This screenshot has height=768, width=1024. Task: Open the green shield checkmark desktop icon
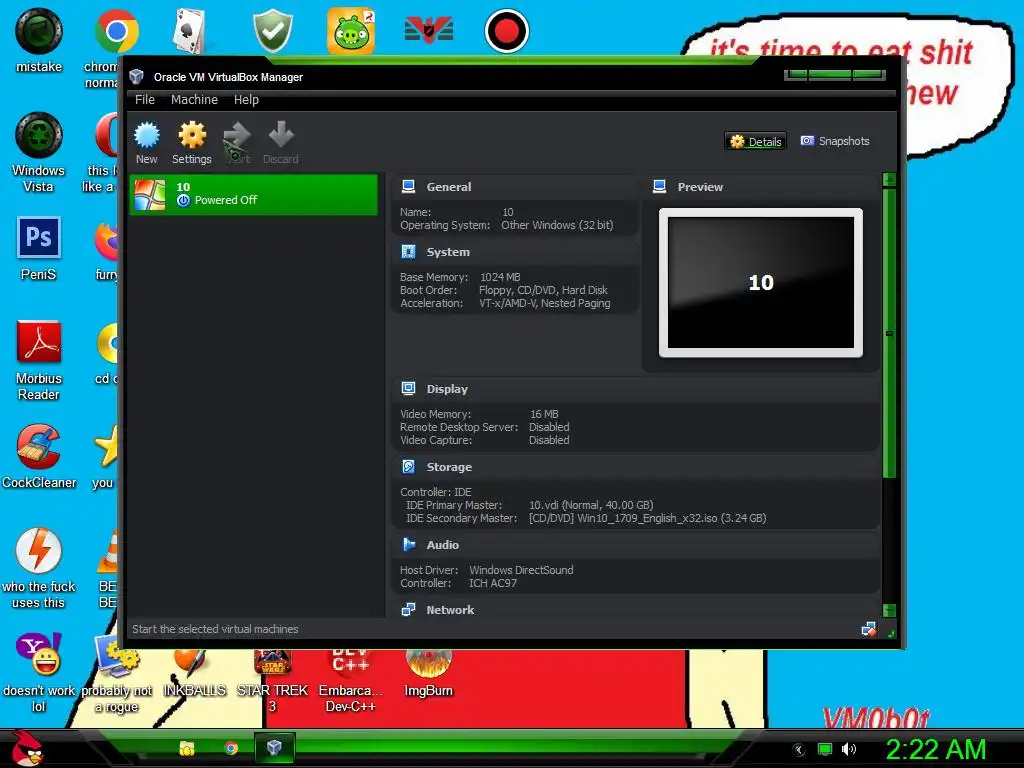(x=272, y=31)
